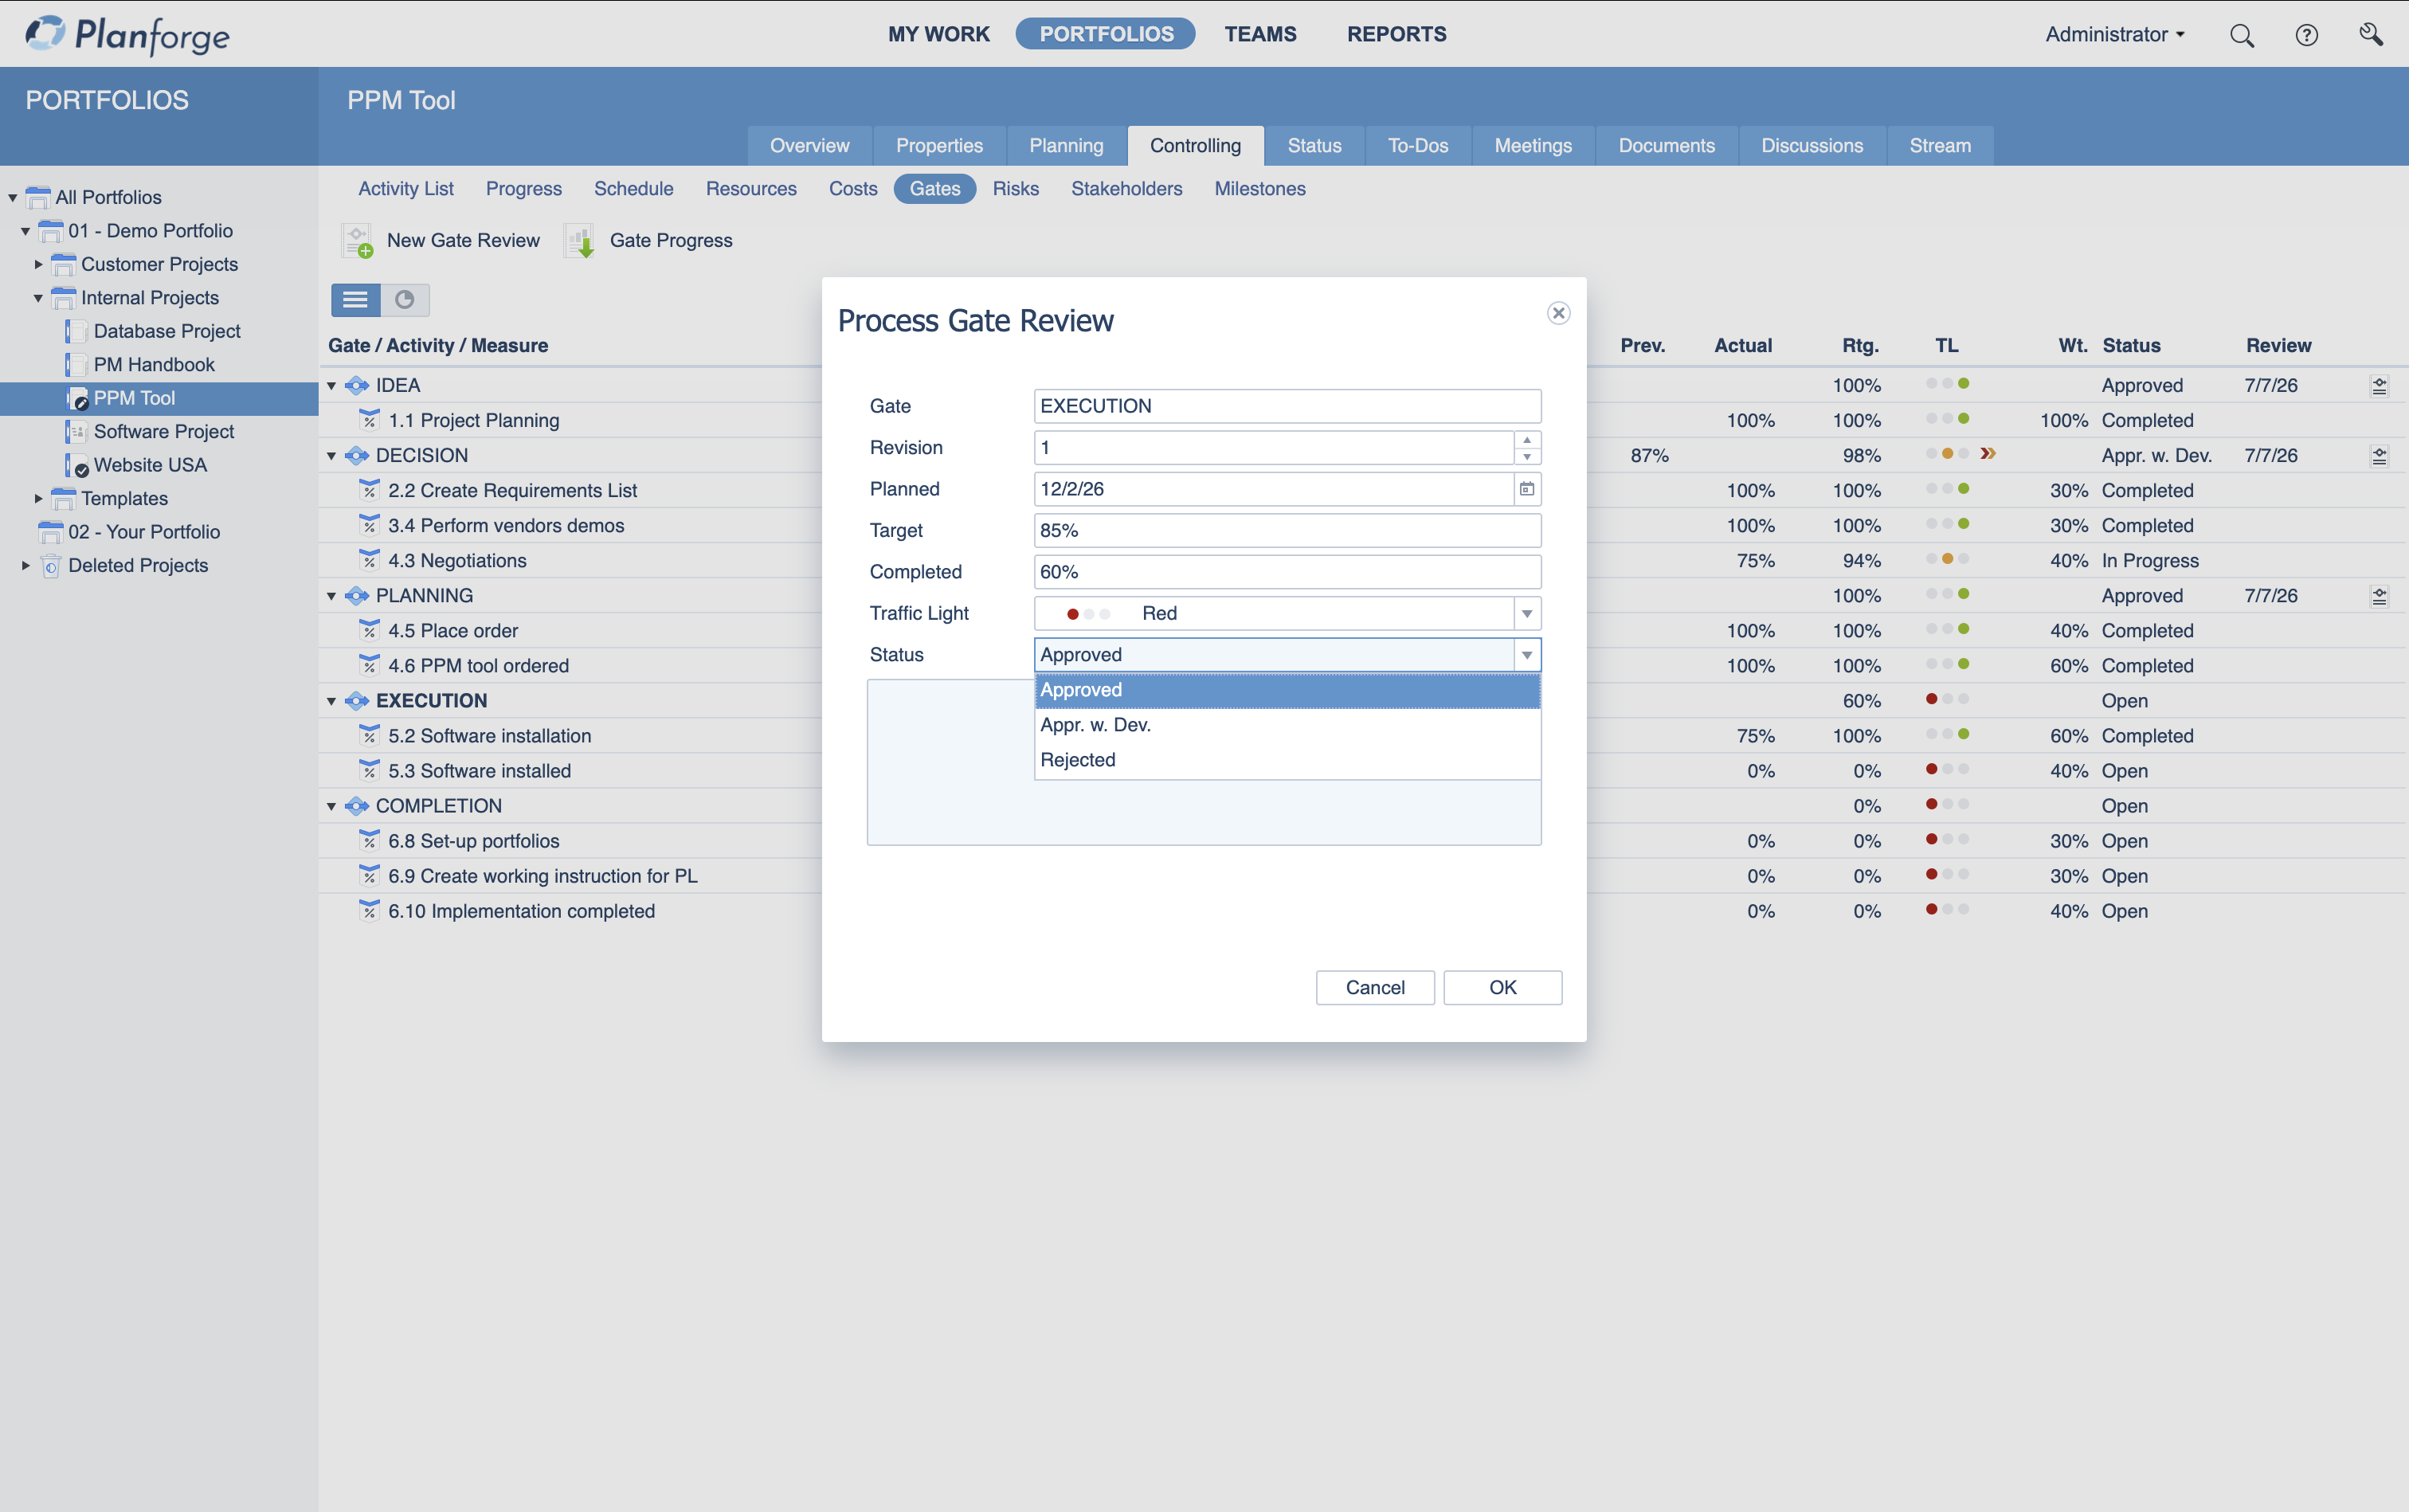Image resolution: width=2409 pixels, height=1512 pixels.
Task: Open the Traffic Light dropdown arrow
Action: (1527, 613)
